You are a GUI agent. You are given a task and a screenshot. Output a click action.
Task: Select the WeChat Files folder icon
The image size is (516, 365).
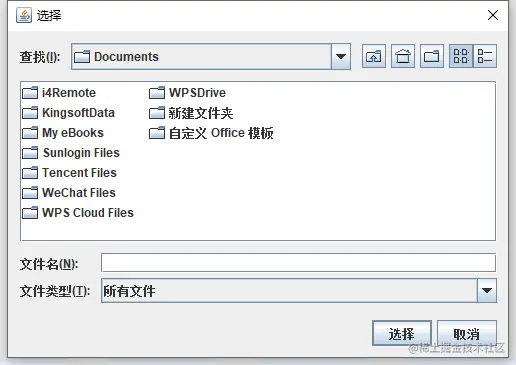click(30, 193)
